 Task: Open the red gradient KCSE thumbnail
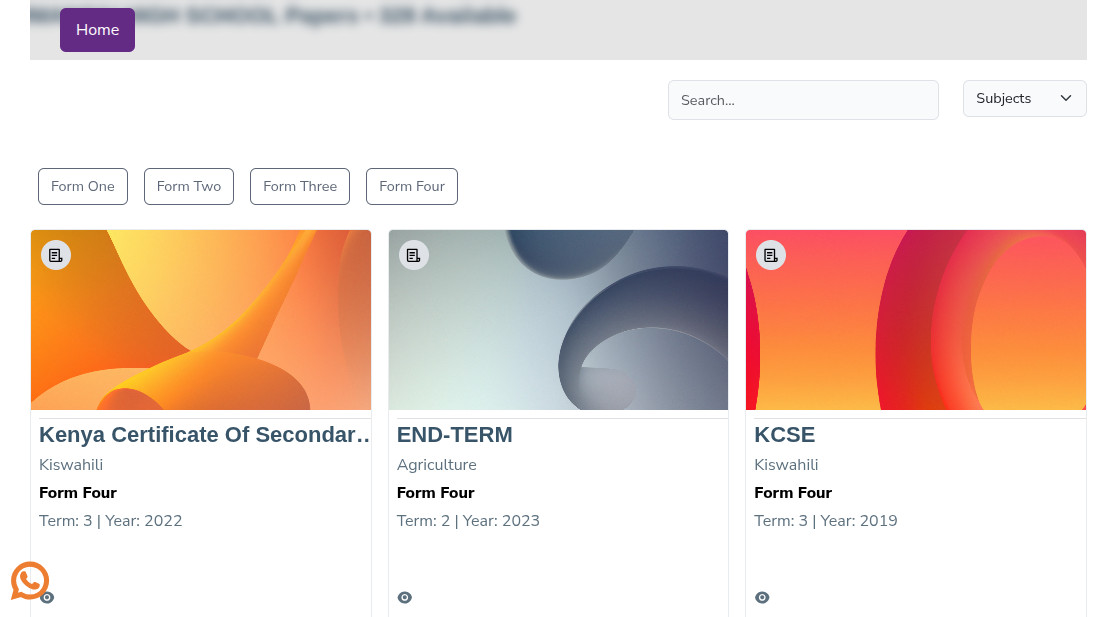915,319
